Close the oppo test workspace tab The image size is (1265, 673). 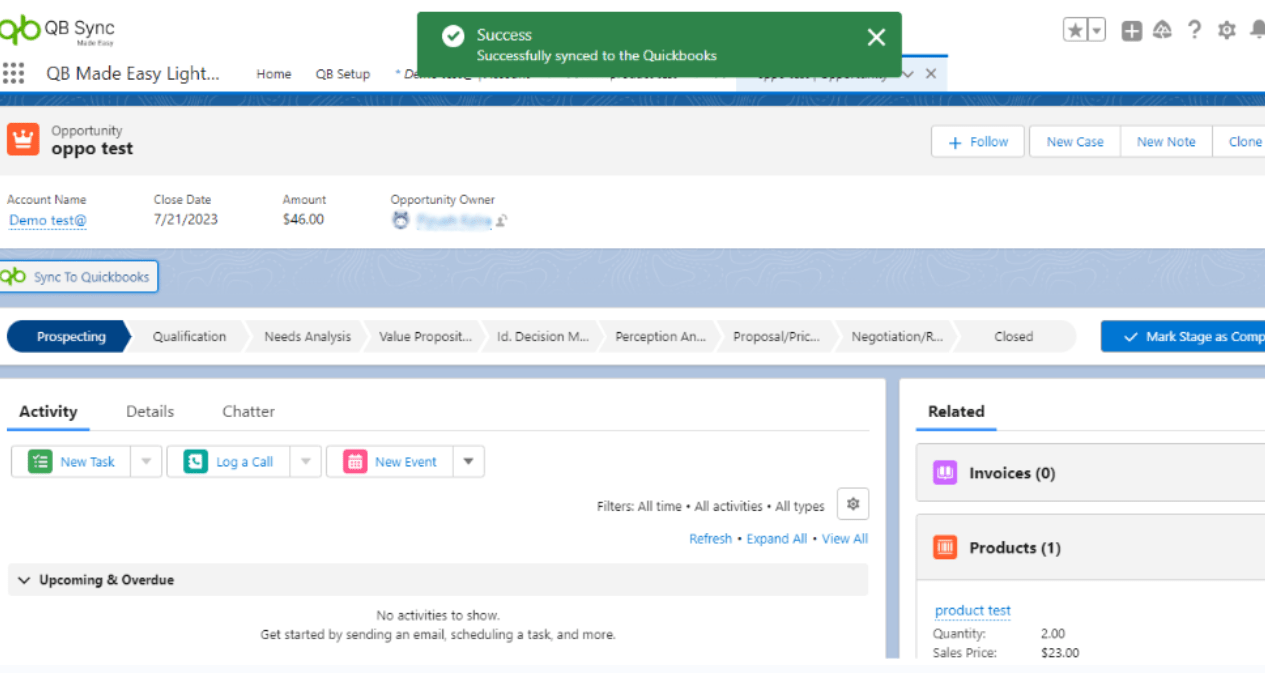931,74
